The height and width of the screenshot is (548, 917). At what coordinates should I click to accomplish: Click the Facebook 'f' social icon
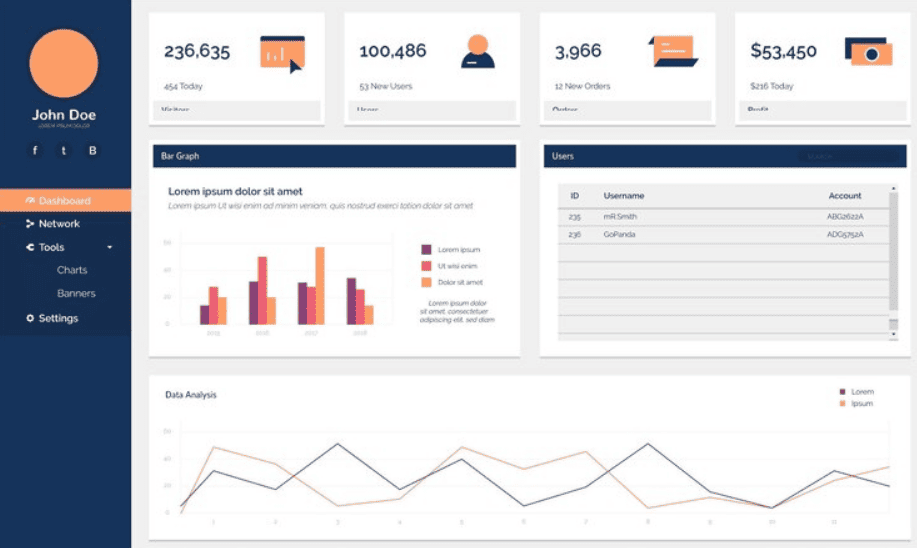coord(35,151)
